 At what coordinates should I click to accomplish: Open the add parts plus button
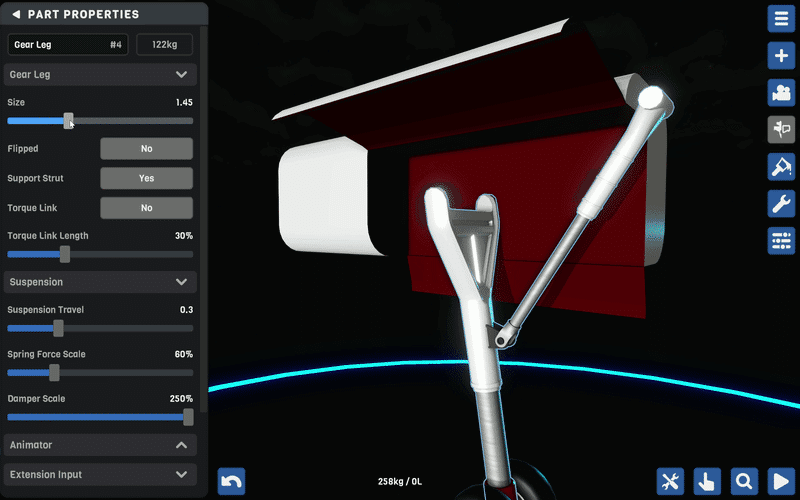781,56
